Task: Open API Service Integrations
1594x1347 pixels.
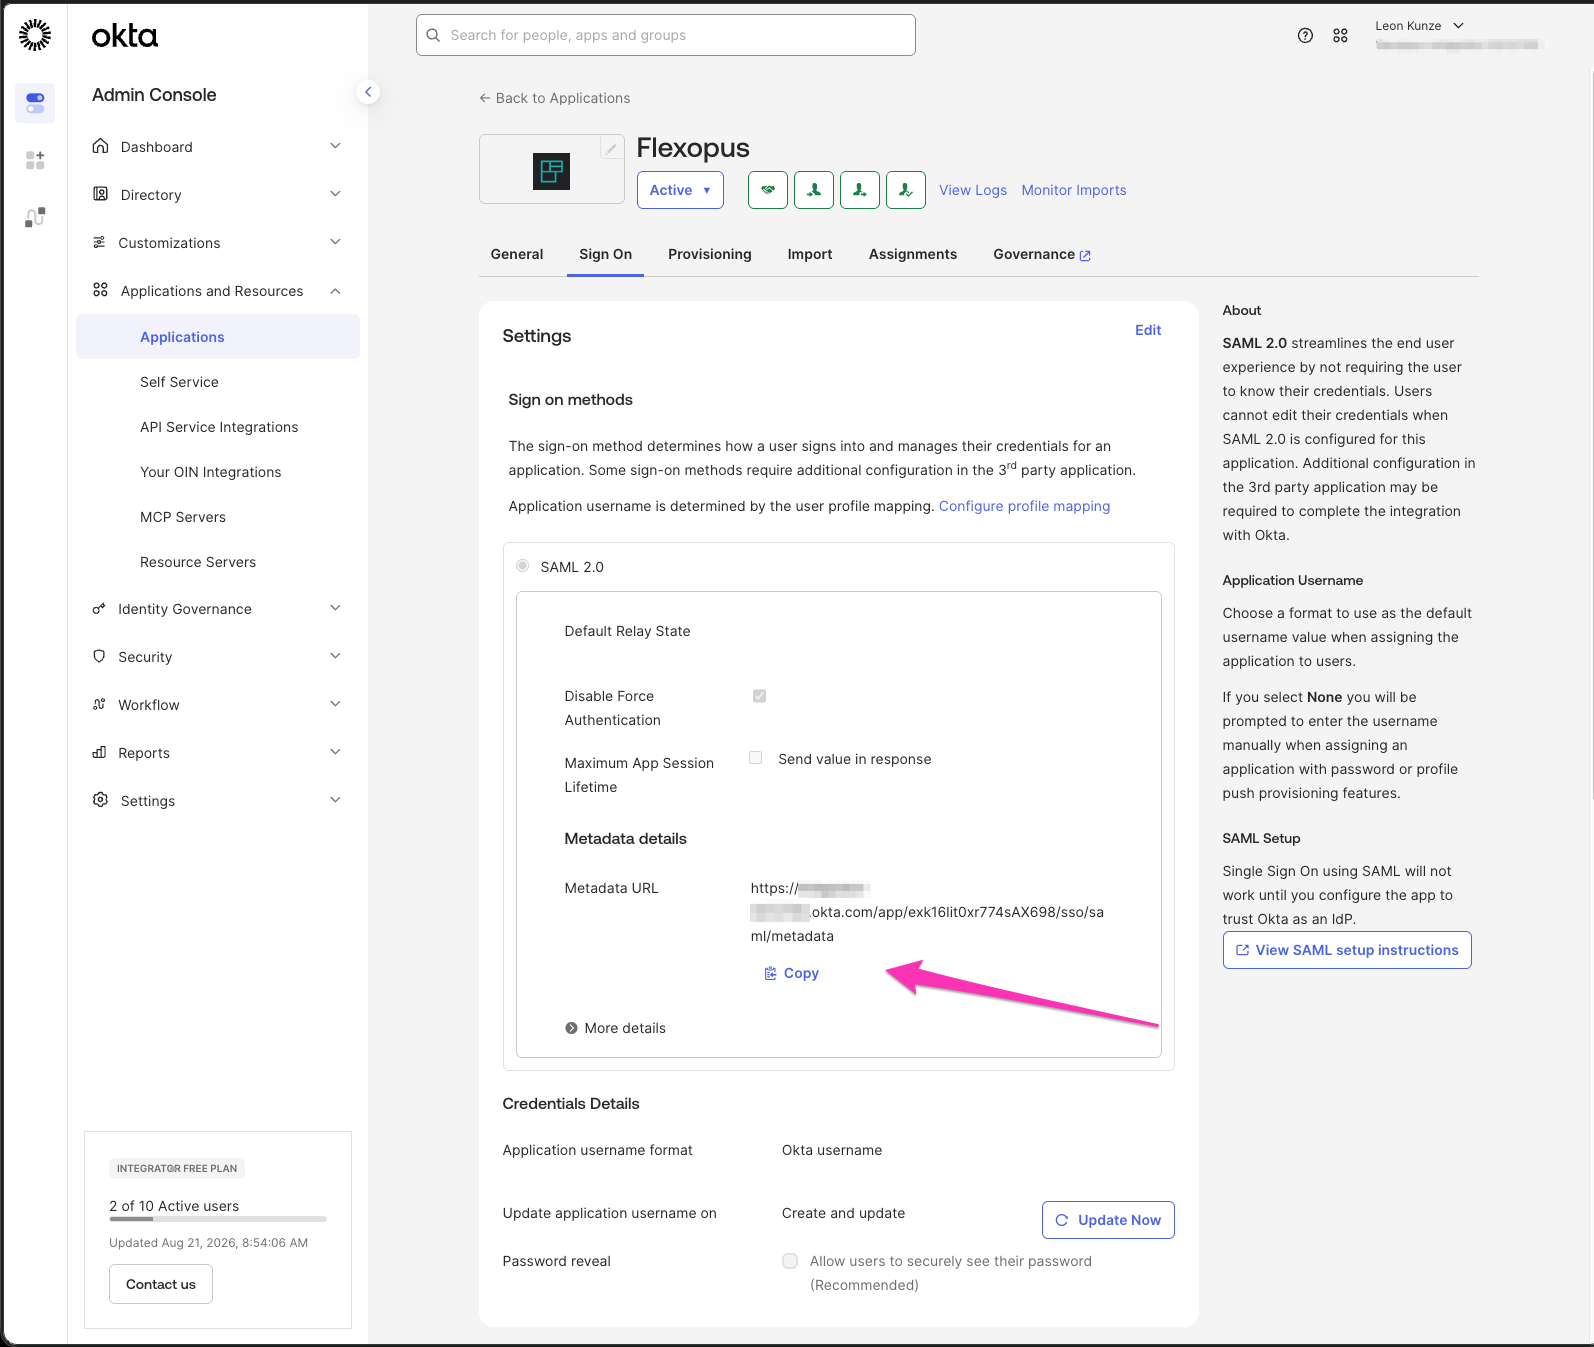Action: click(x=218, y=427)
